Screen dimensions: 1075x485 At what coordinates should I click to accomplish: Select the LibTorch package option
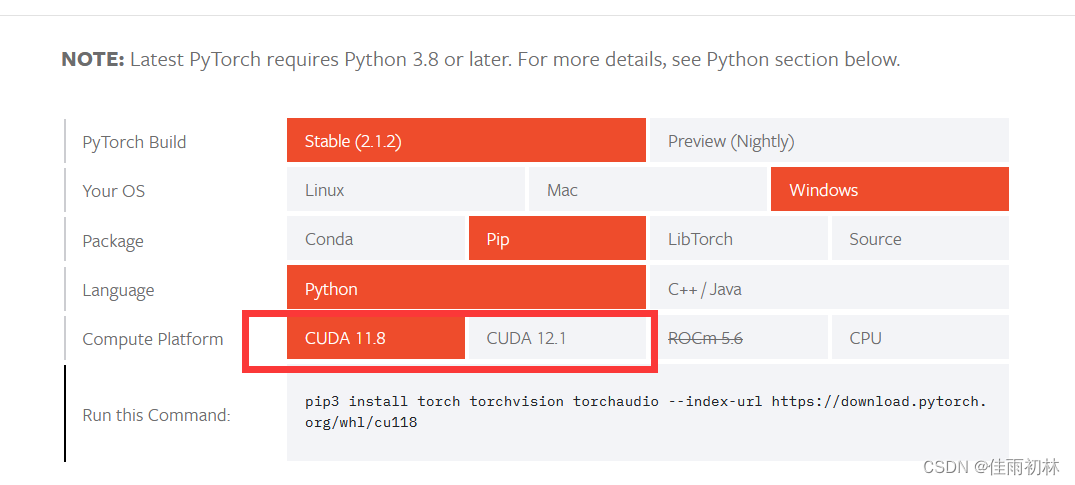[x=738, y=239]
